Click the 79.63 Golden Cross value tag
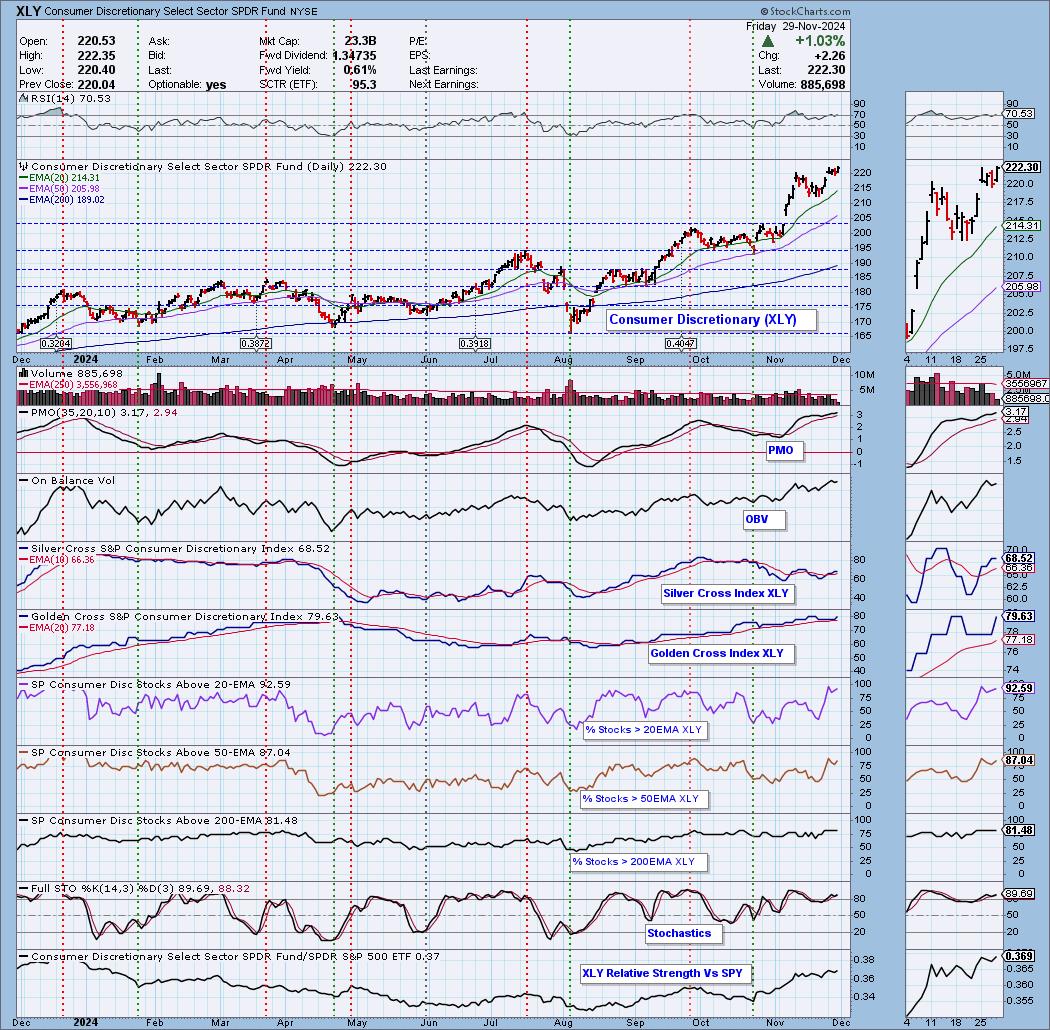1050x1030 pixels. tap(1019, 616)
